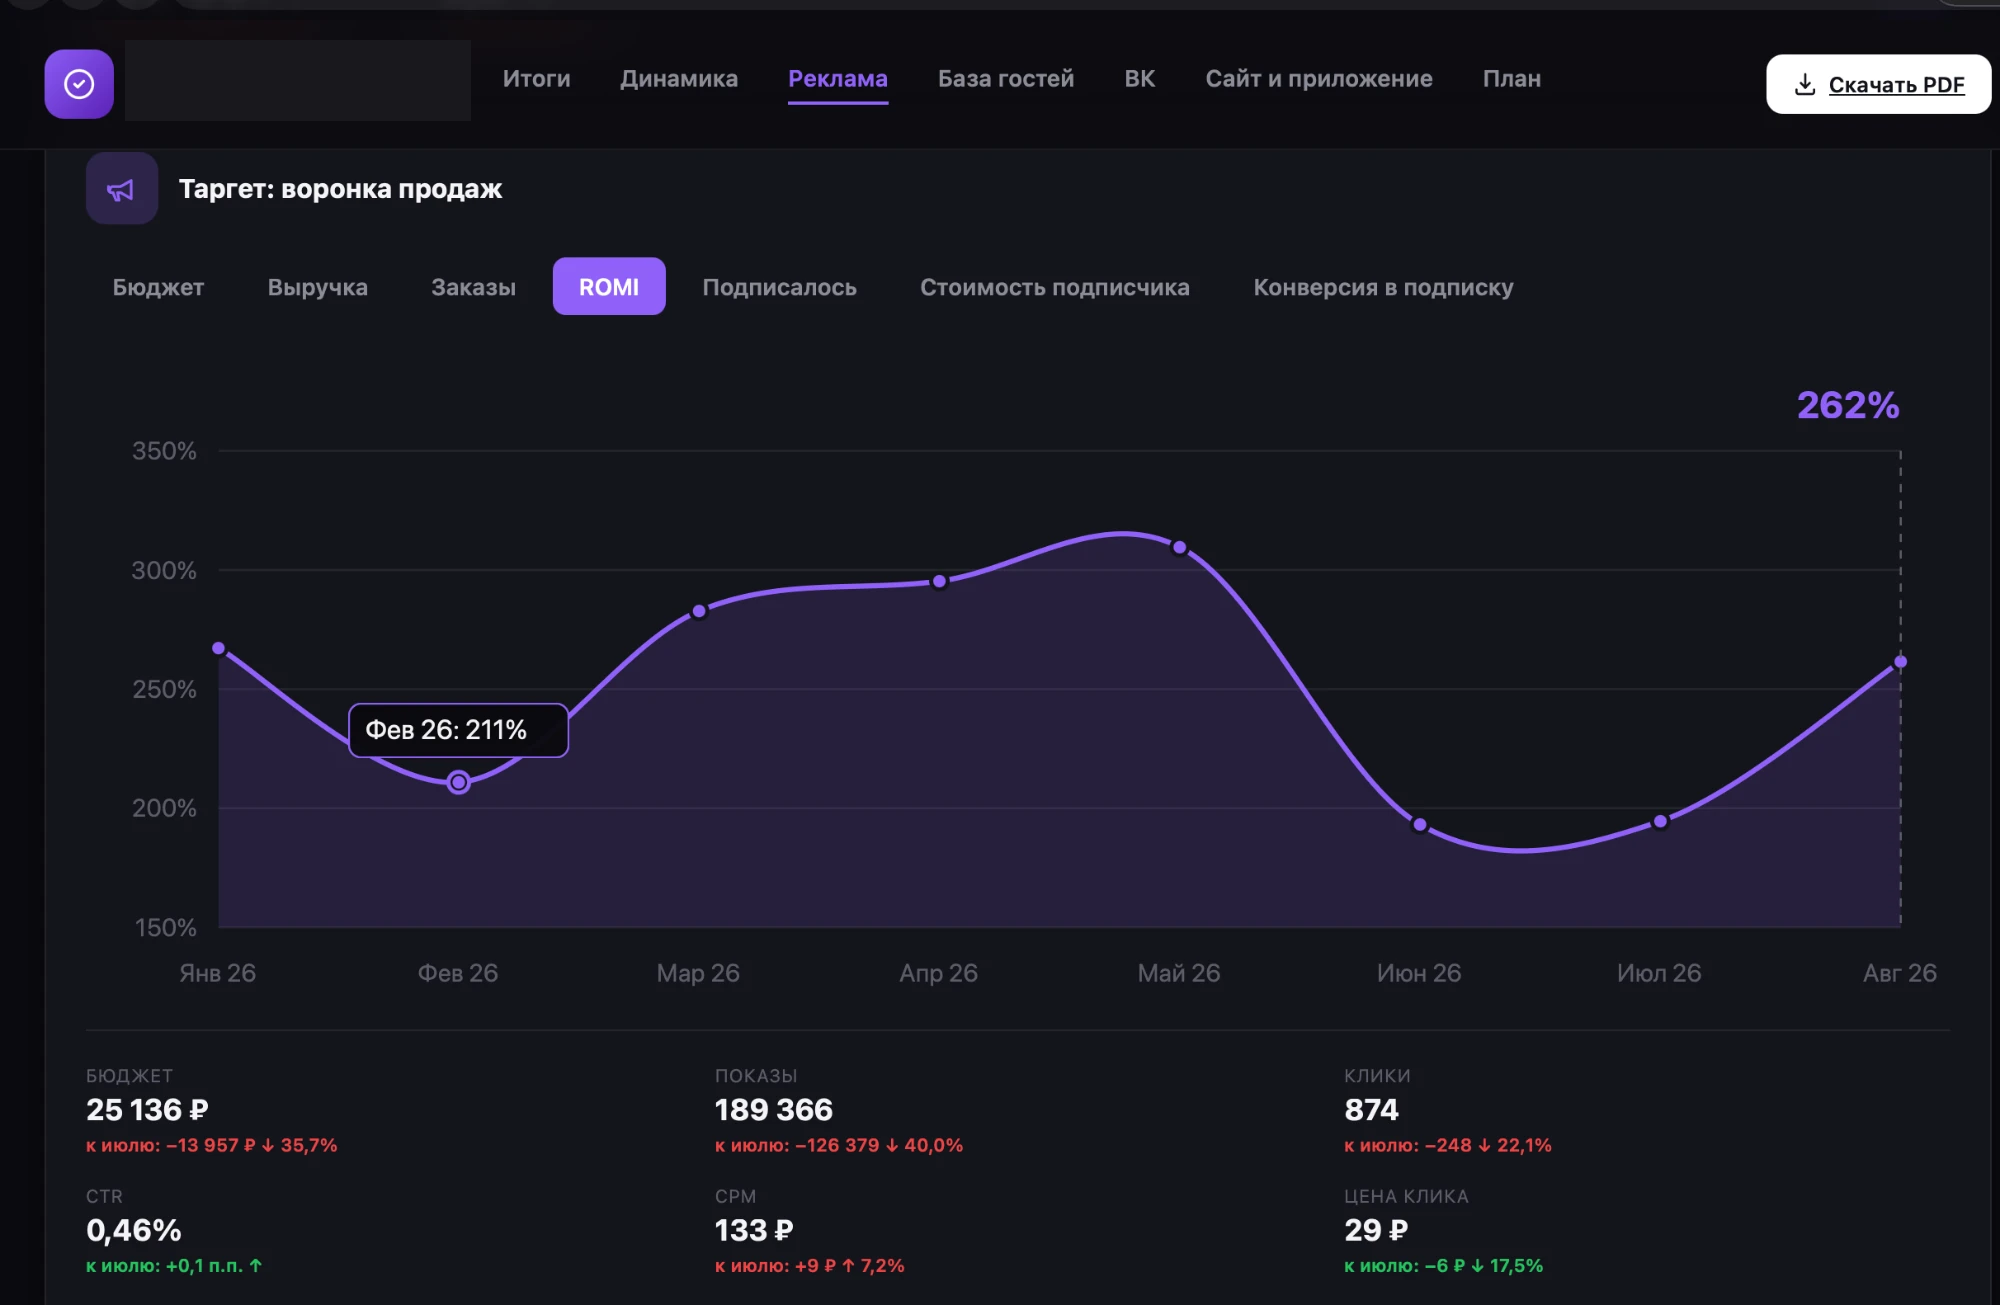The height and width of the screenshot is (1305, 2000).
Task: Open the Итоги tab
Action: [537, 79]
